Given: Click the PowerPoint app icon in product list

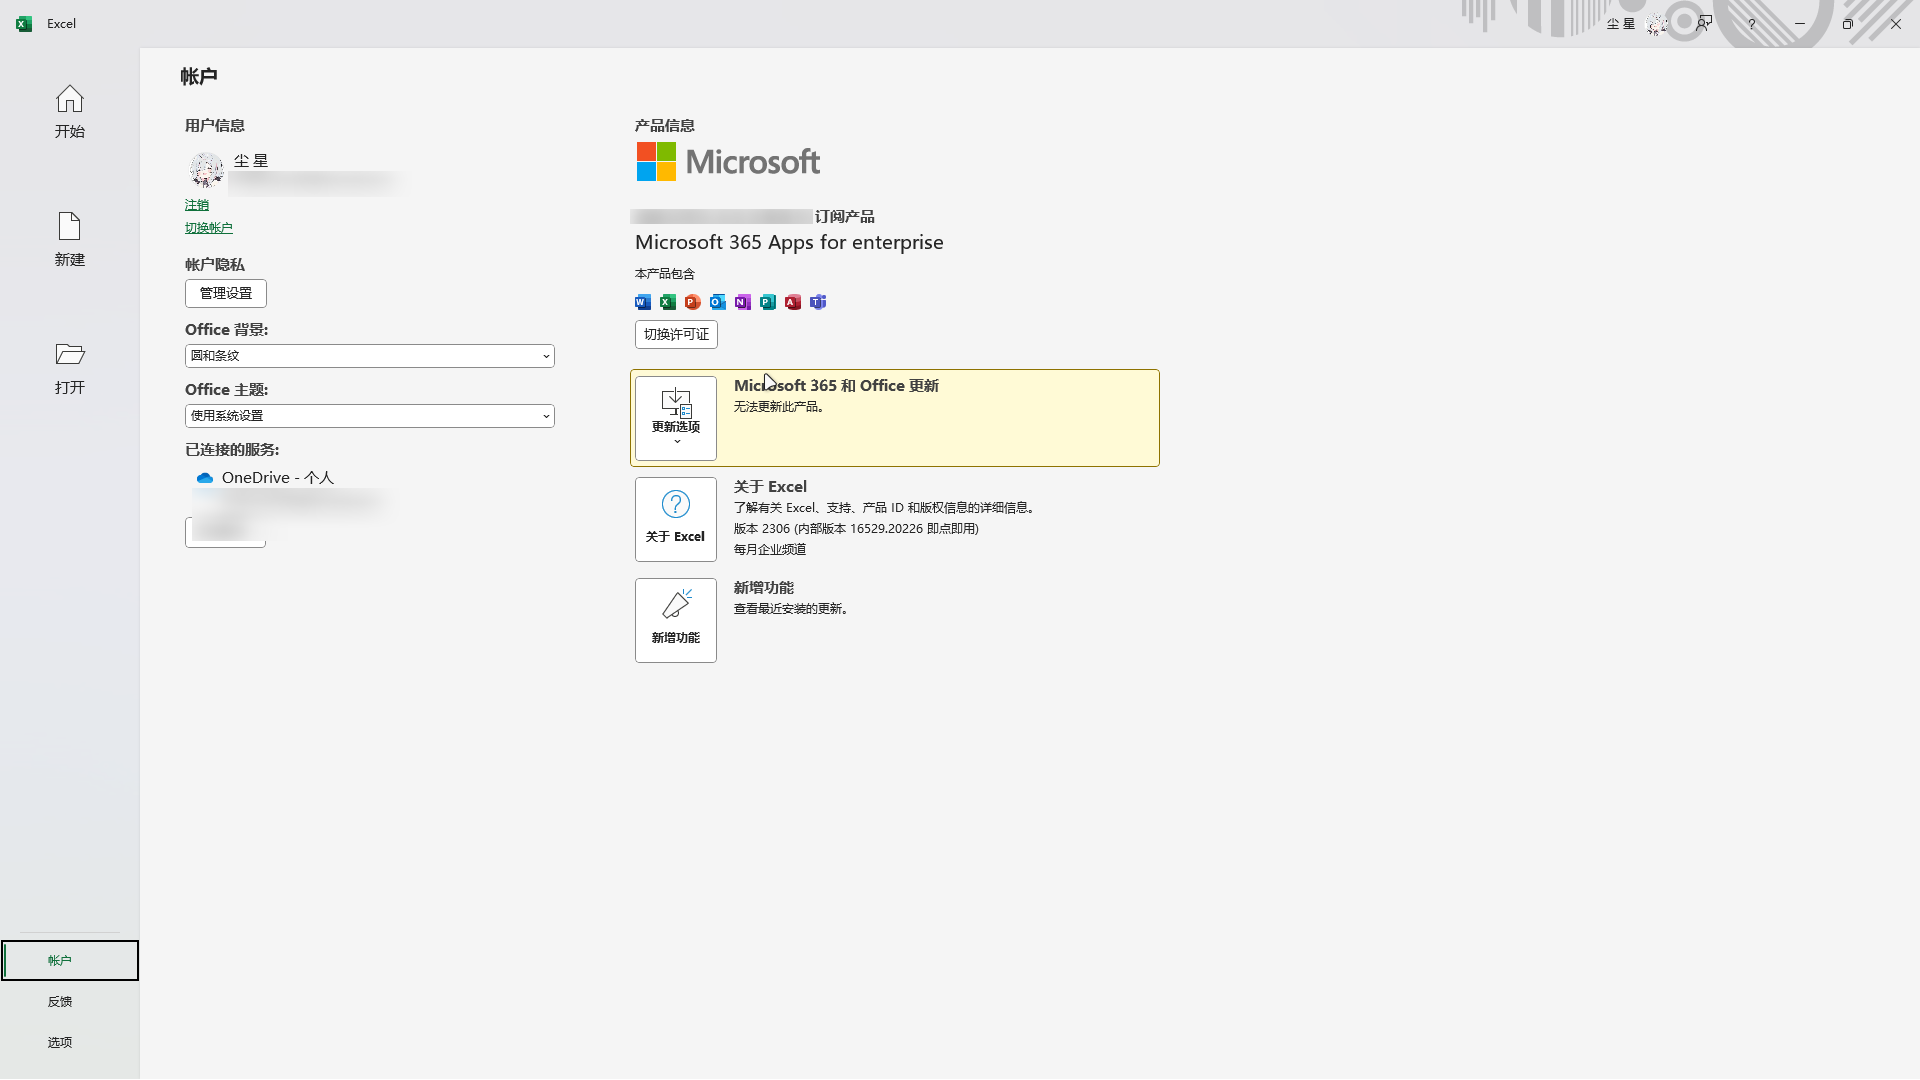Looking at the screenshot, I should tap(693, 302).
